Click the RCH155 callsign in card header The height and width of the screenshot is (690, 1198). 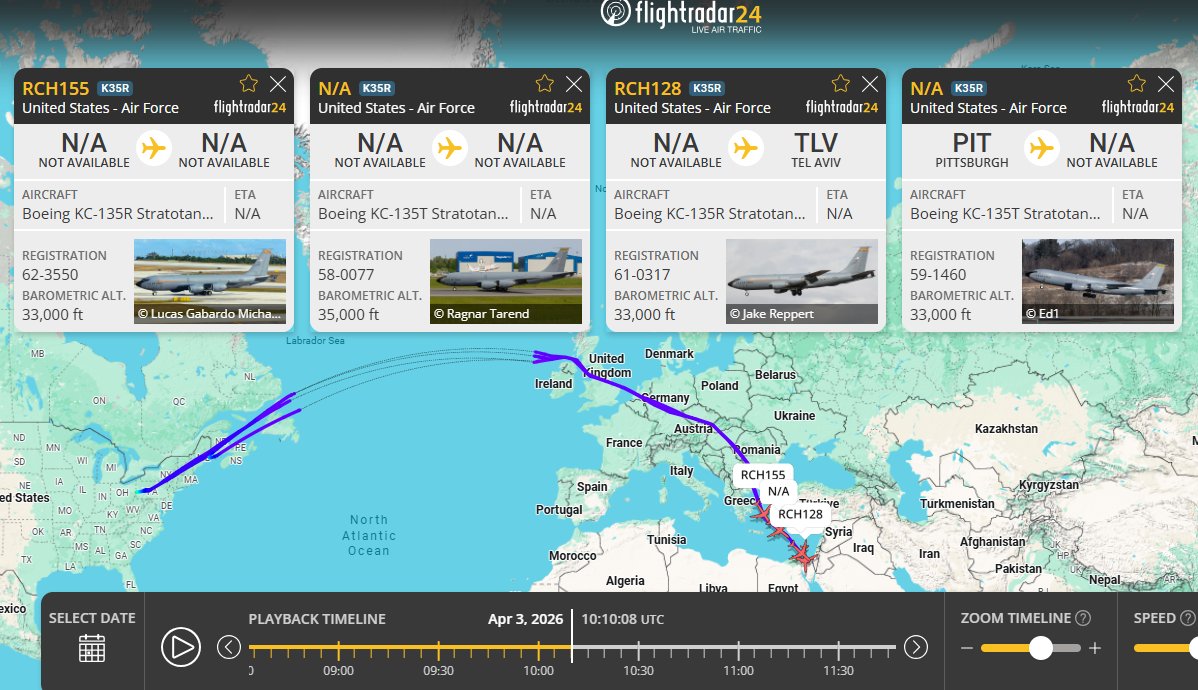click(56, 89)
